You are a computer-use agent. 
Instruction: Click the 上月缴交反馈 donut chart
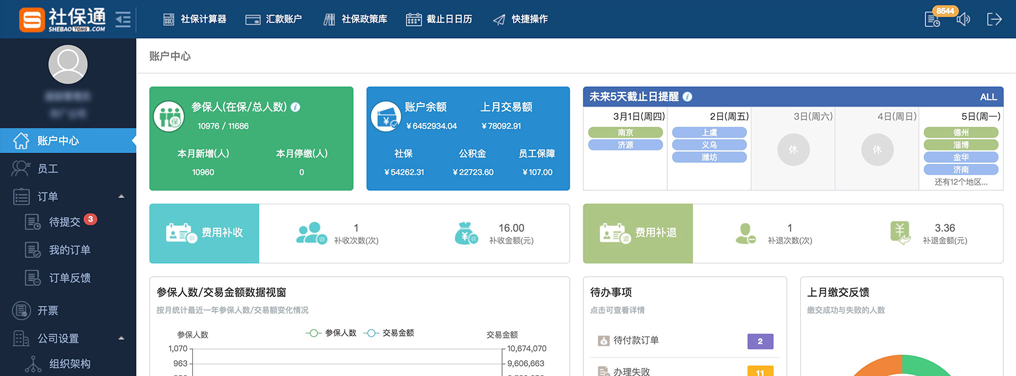coord(901,365)
